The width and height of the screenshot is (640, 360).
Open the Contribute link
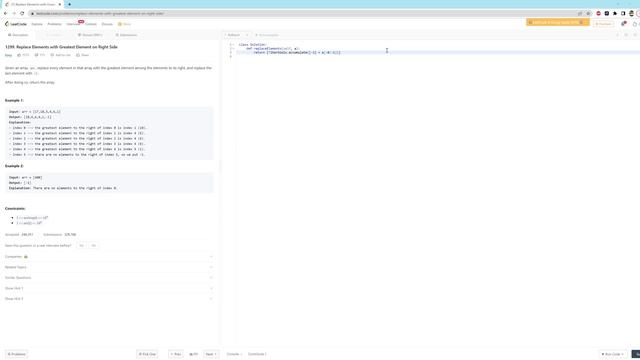click(257, 354)
